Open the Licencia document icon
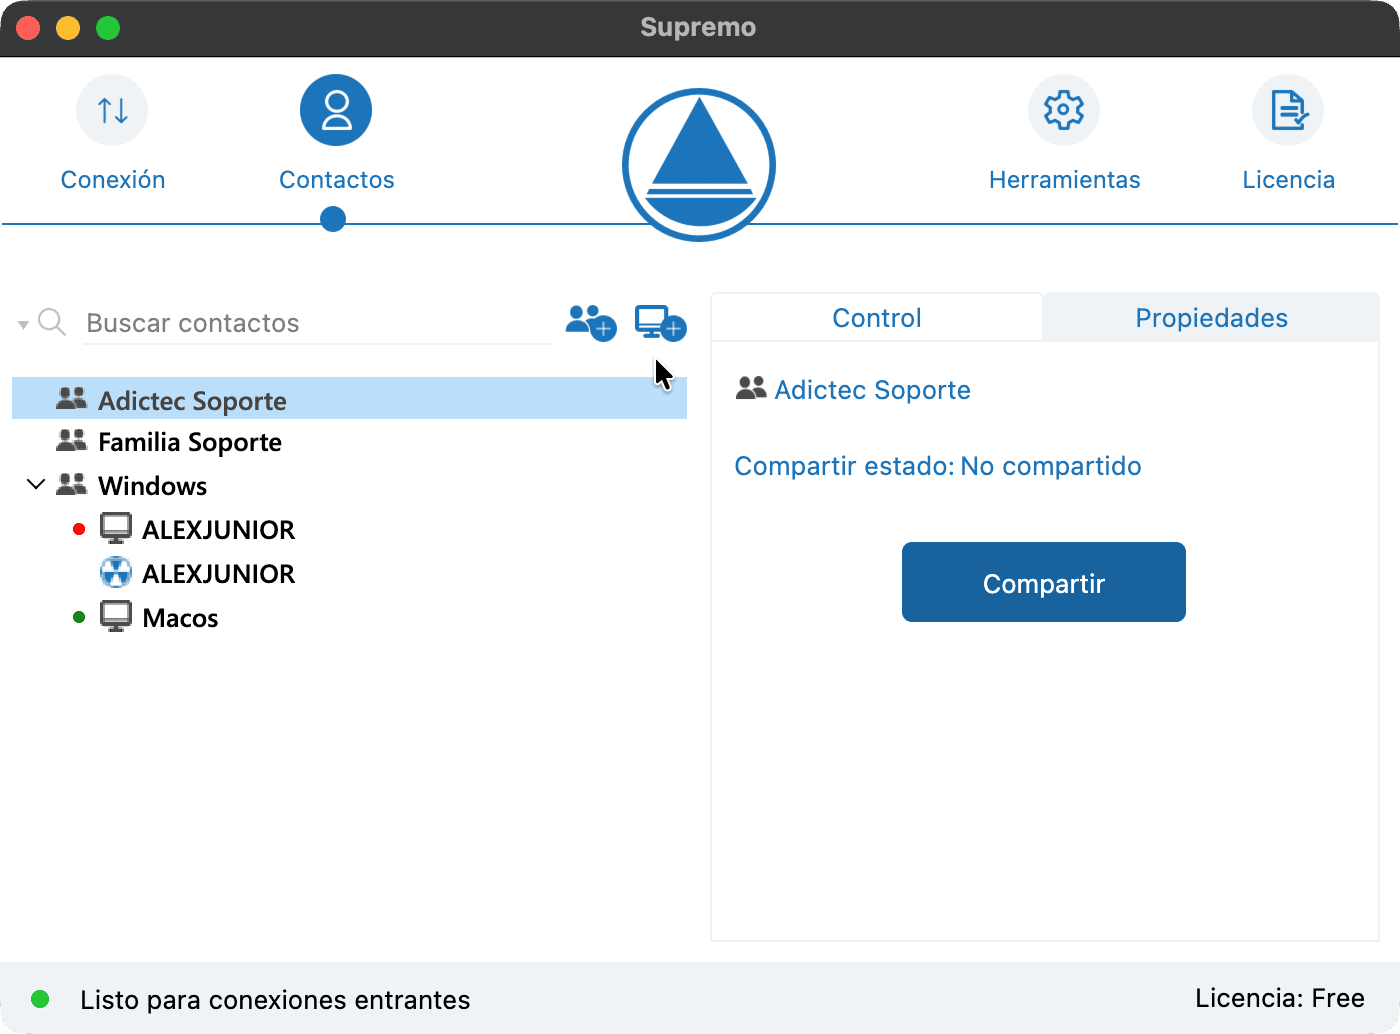 point(1288,110)
